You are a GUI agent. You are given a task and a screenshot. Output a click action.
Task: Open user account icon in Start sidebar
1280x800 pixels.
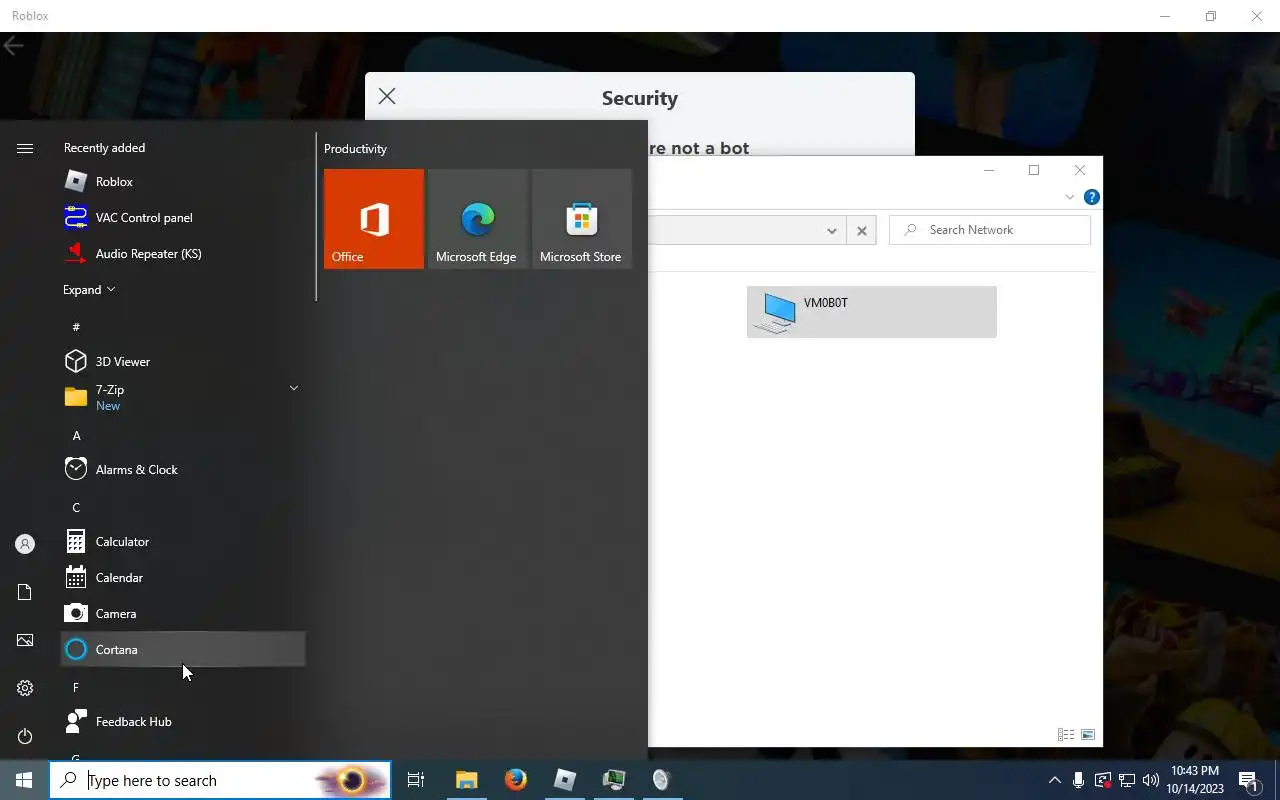(25, 544)
